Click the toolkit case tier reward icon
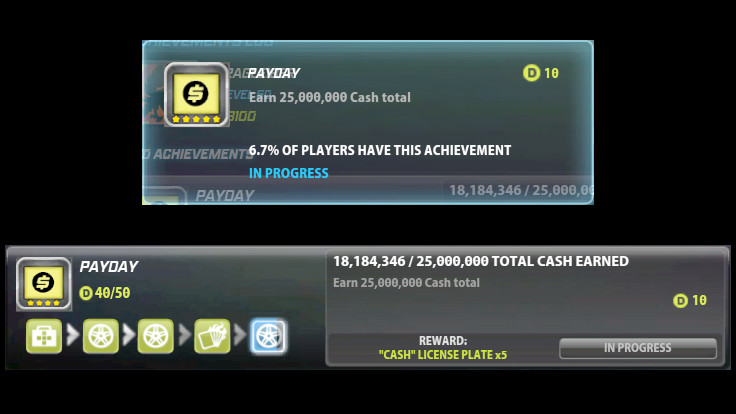This screenshot has width=736, height=414. (44, 336)
